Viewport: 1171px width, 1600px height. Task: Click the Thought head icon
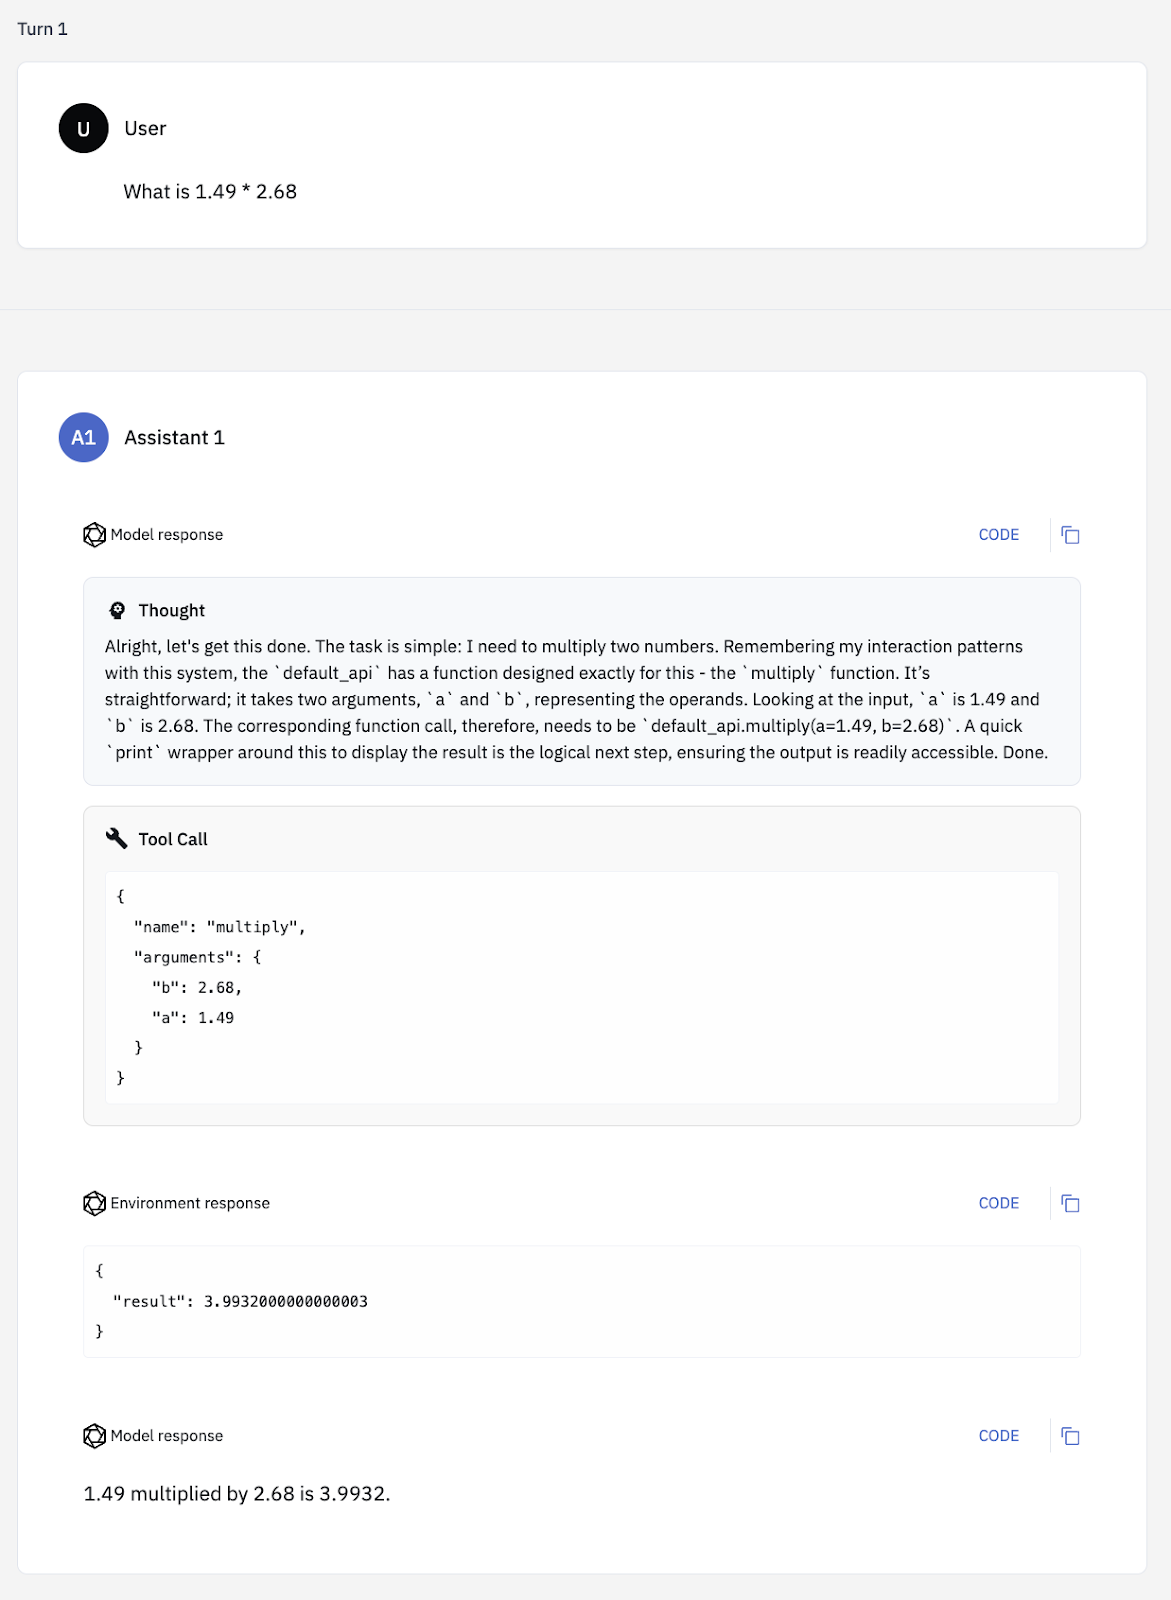tap(117, 610)
